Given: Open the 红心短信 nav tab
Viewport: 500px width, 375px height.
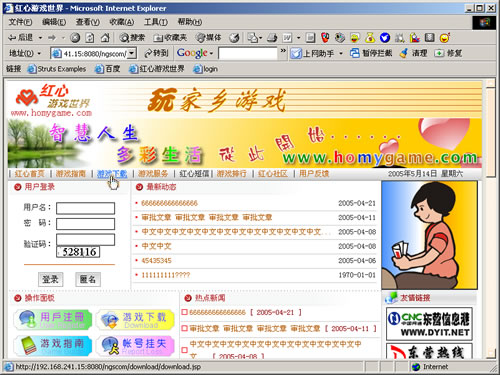Looking at the screenshot, I should click(194, 174).
